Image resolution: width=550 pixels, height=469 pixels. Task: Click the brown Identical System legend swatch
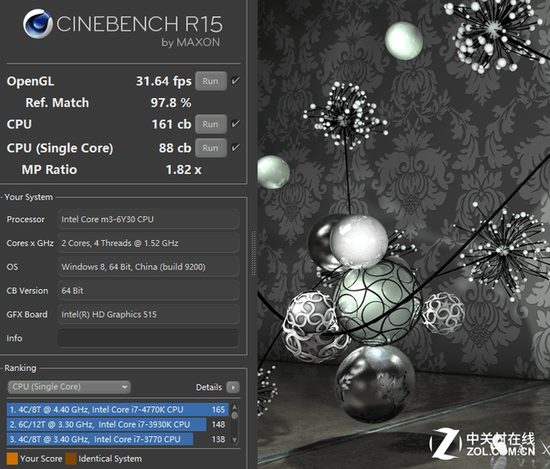tap(71, 459)
